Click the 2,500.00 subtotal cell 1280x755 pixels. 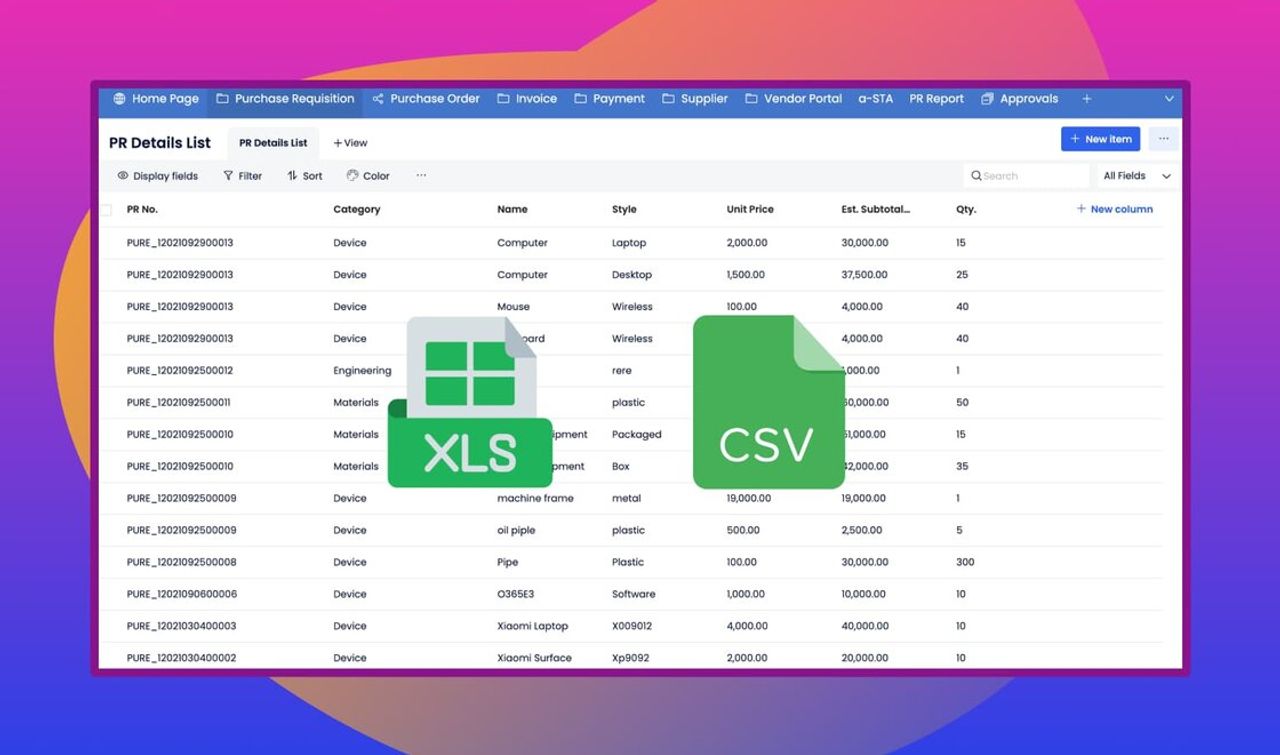pos(861,531)
